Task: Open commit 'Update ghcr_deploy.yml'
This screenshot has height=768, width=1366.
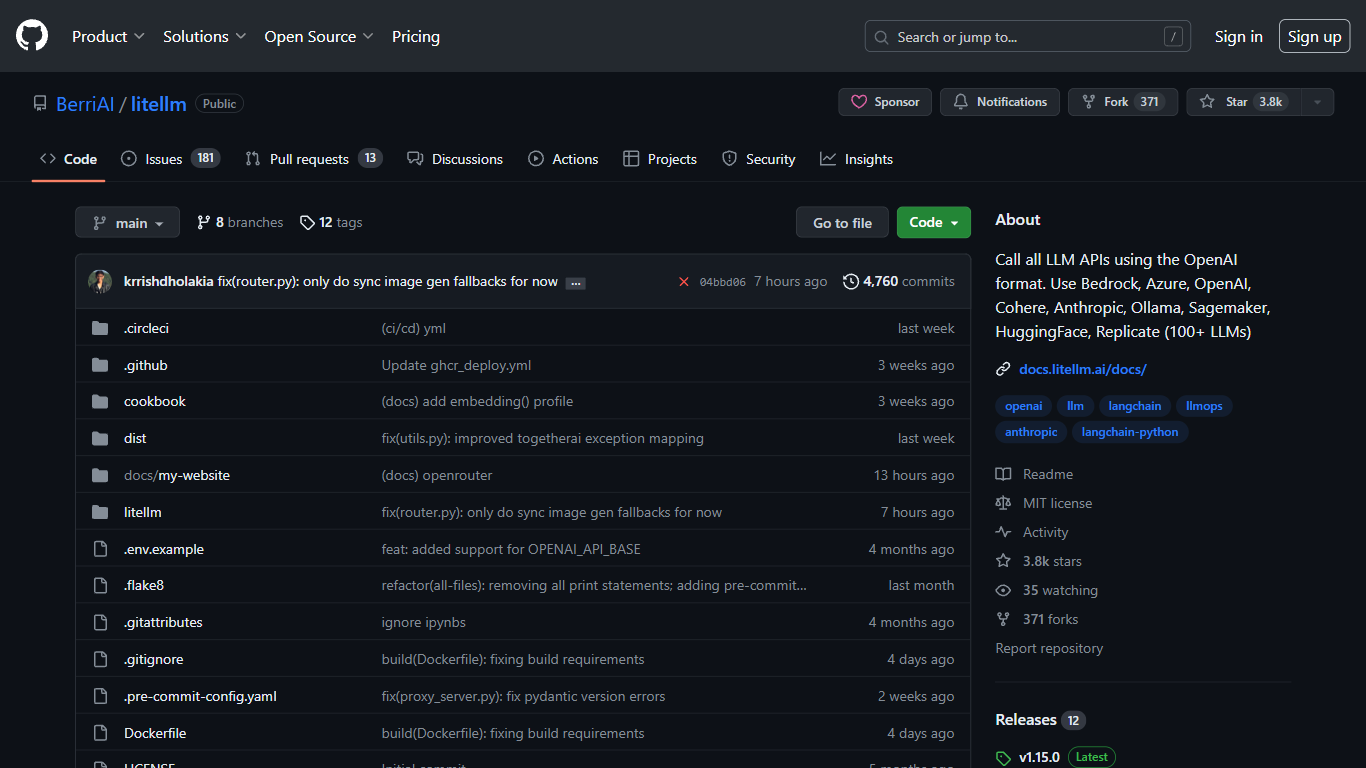Action: point(456,365)
